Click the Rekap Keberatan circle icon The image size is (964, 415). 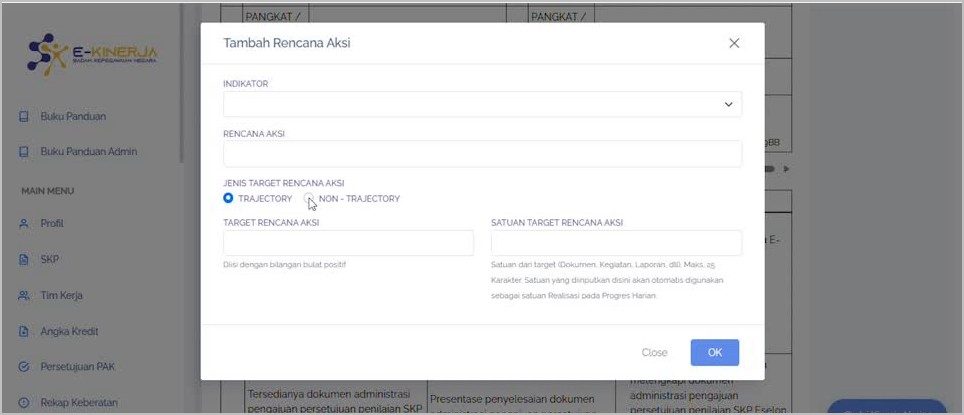(24, 403)
